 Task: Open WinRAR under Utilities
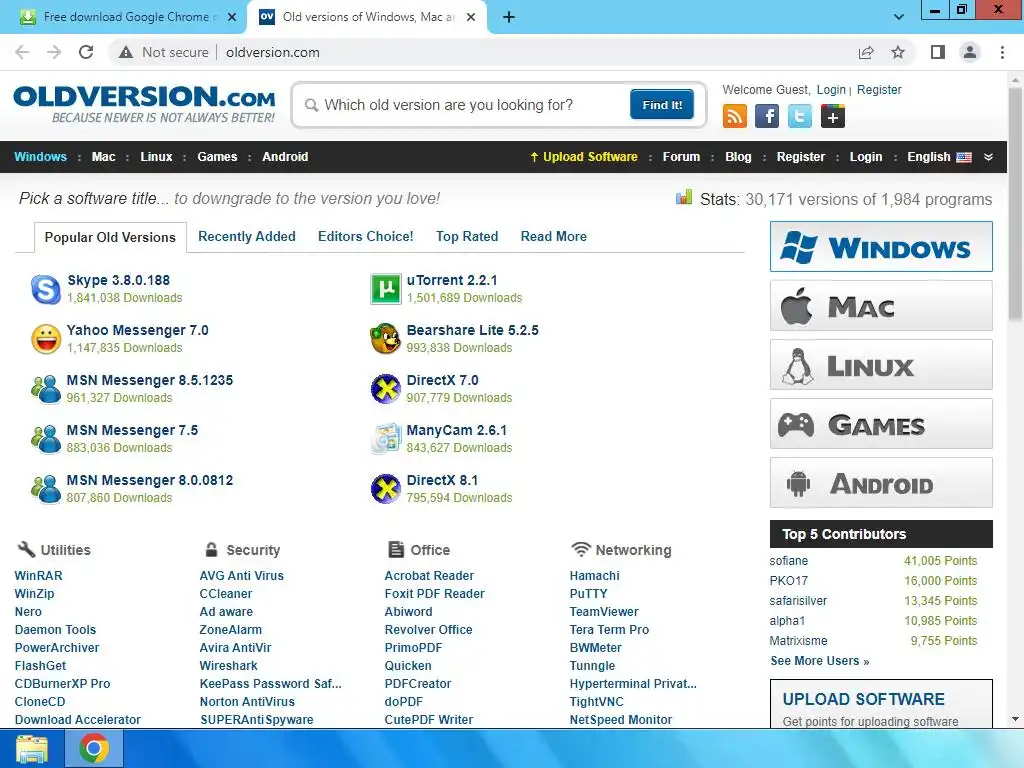pos(39,576)
